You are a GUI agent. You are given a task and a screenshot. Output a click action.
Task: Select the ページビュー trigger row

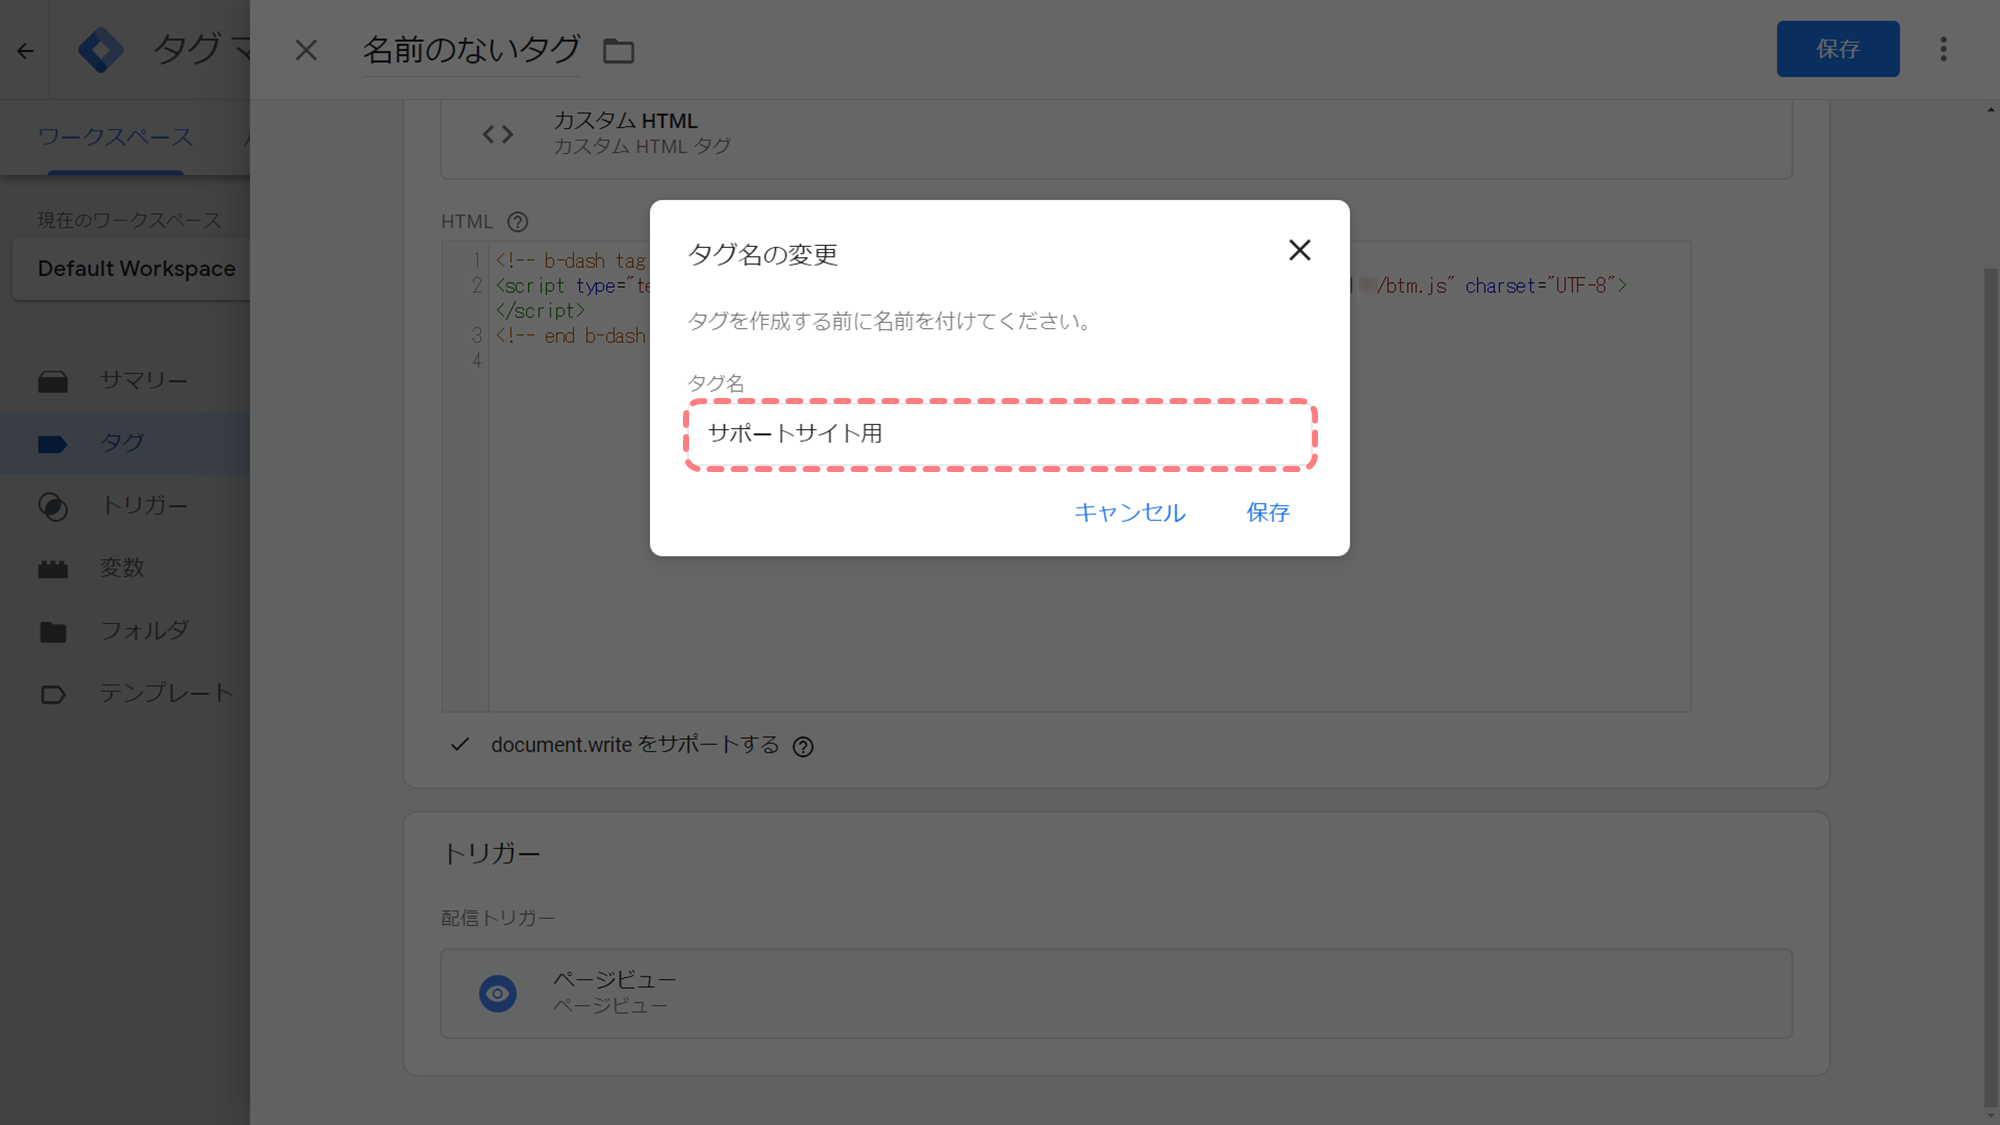coord(1116,993)
